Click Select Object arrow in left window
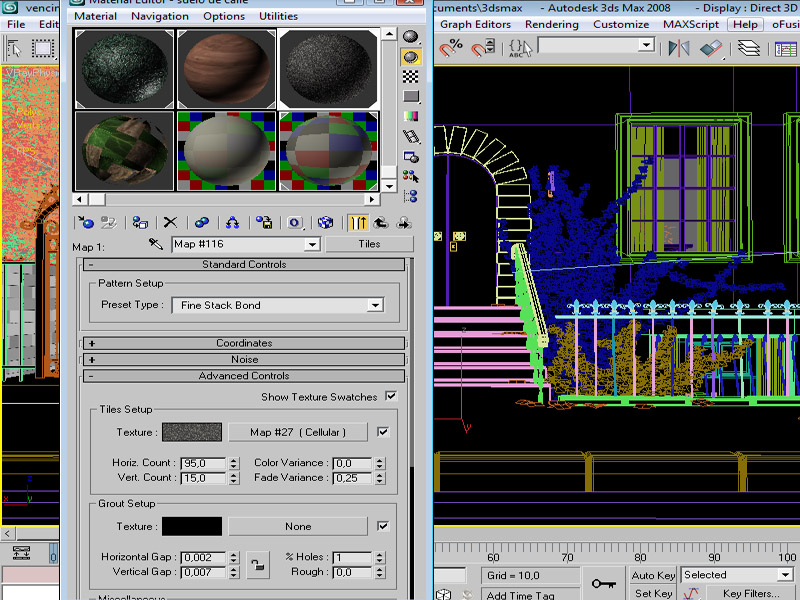Viewport: 800px width, 600px height. point(14,49)
